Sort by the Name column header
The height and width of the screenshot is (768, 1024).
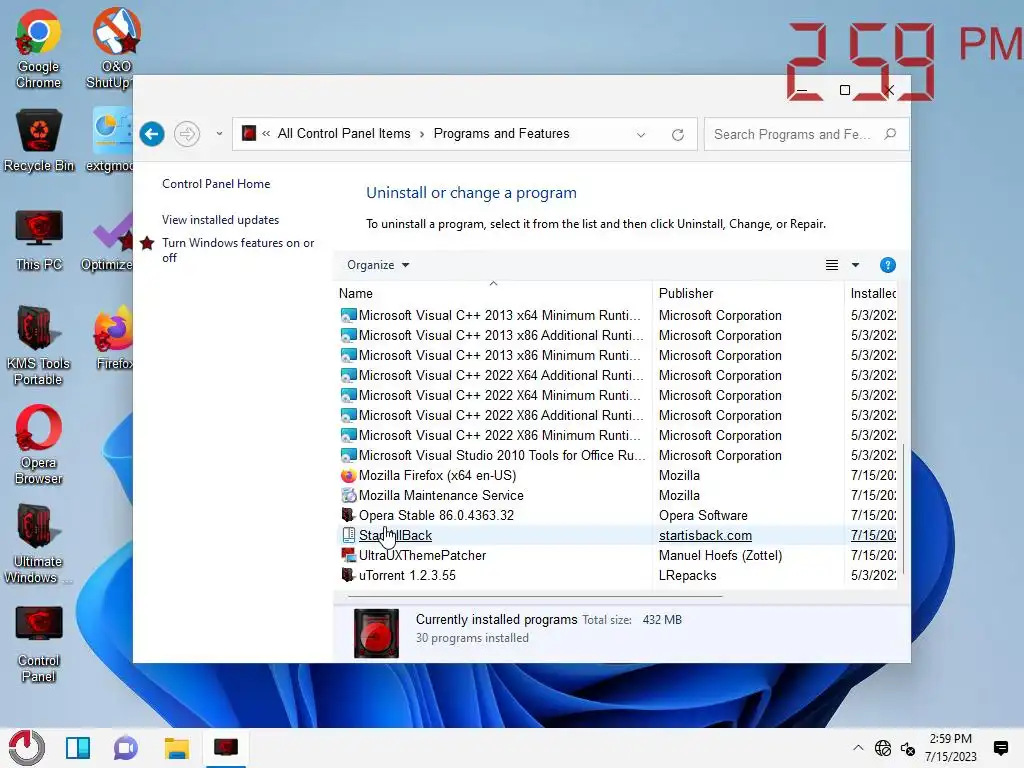tap(493, 293)
